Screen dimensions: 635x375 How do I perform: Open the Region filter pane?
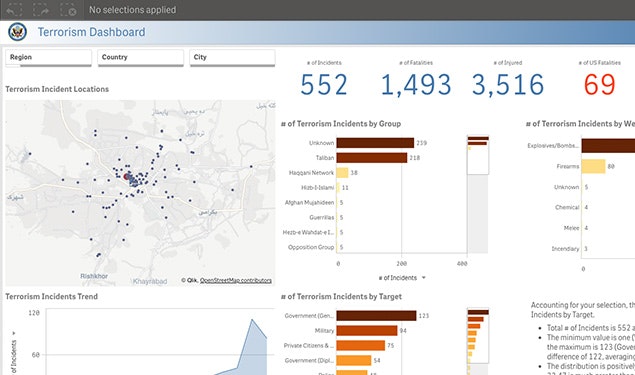click(48, 58)
